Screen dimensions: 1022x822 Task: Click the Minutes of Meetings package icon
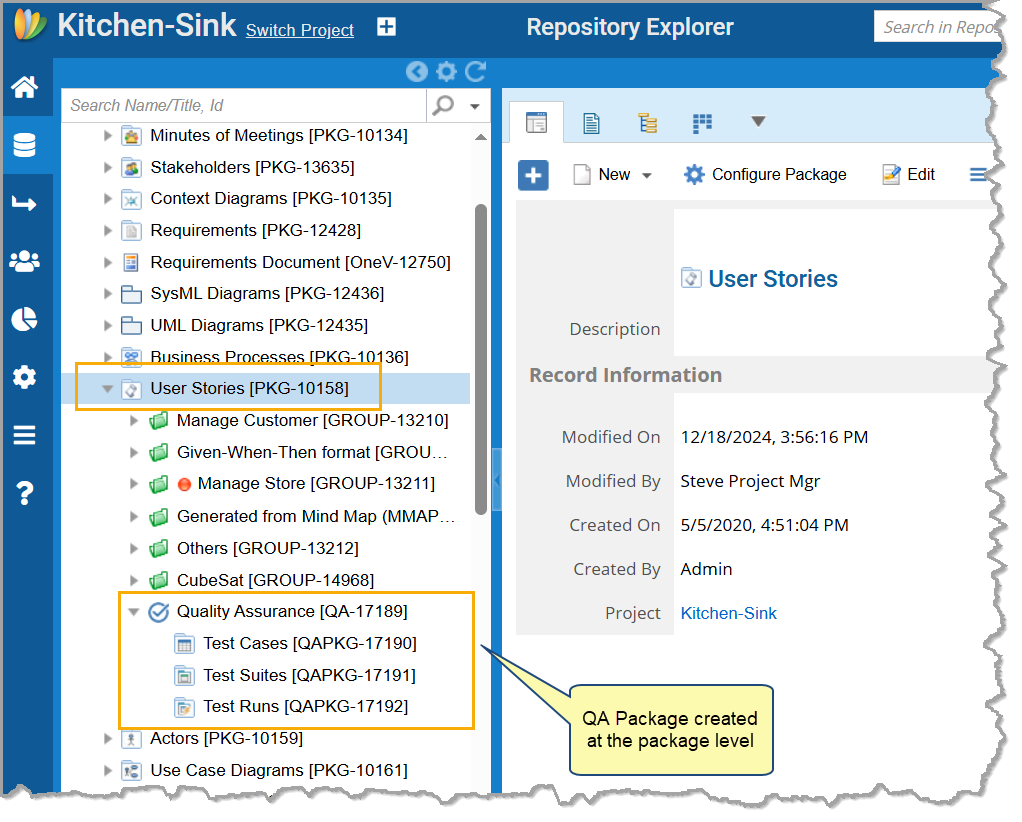click(131, 136)
